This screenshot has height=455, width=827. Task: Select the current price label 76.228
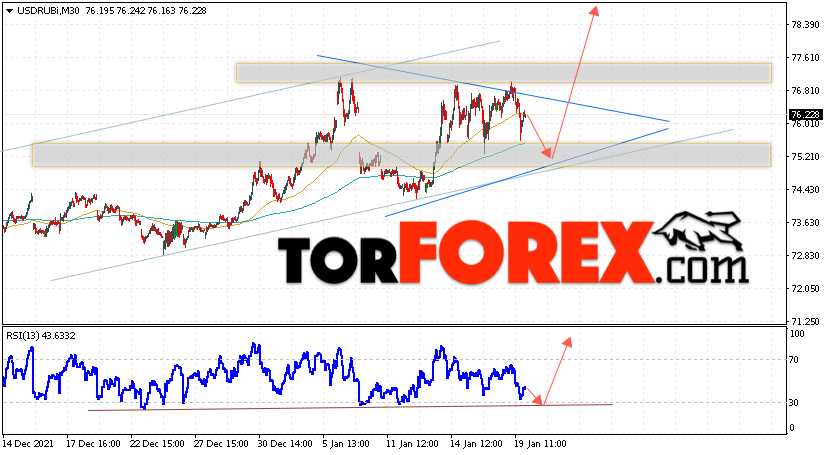pyautogui.click(x=805, y=115)
